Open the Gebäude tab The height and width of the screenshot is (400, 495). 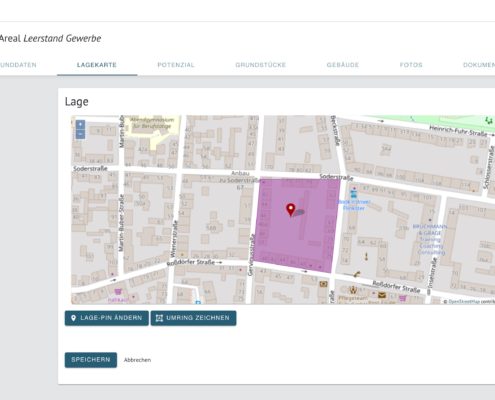pos(343,65)
